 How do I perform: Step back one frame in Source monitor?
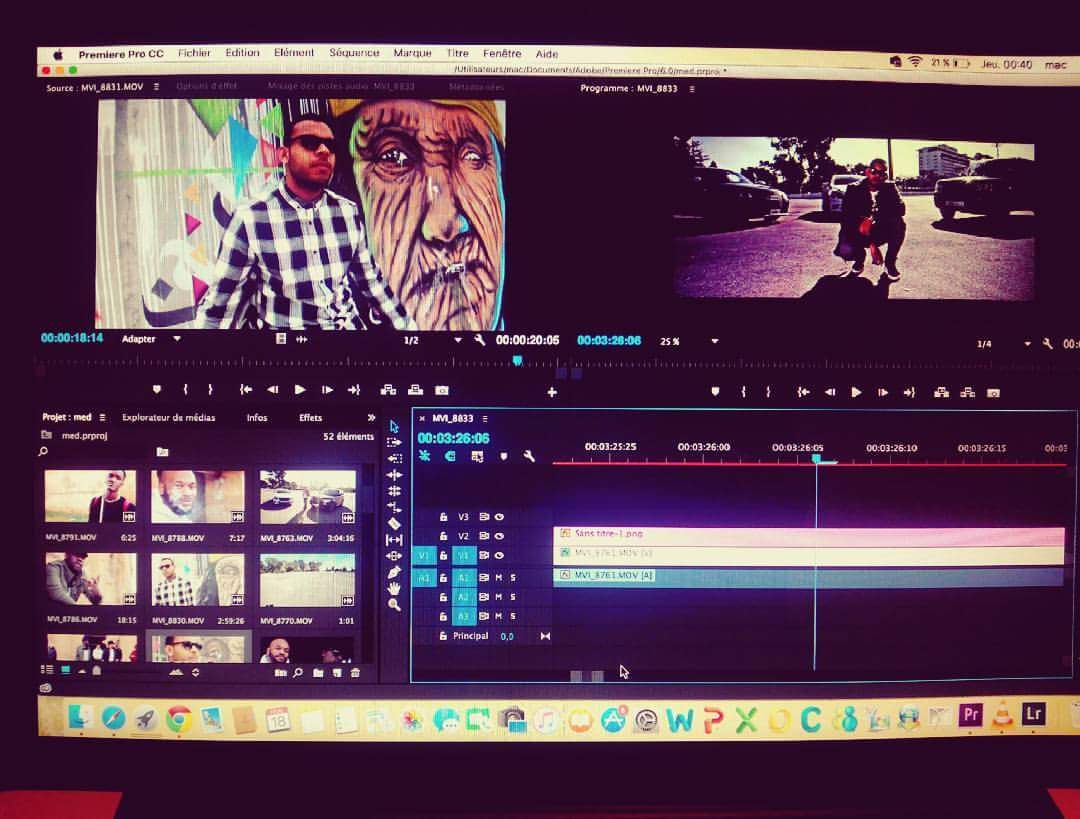[273, 390]
